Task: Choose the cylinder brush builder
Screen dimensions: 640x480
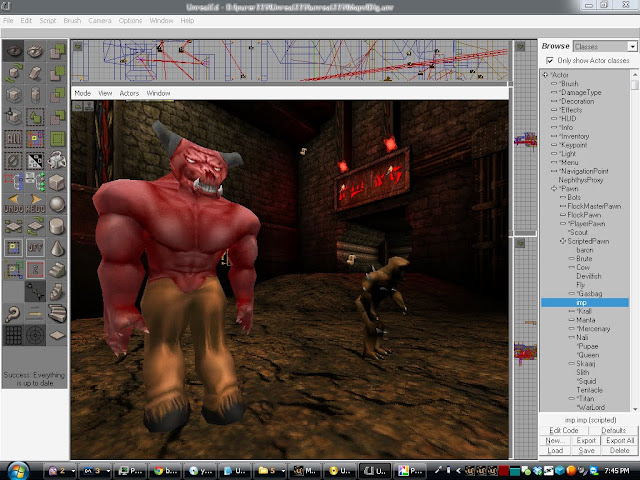Action: (57, 226)
